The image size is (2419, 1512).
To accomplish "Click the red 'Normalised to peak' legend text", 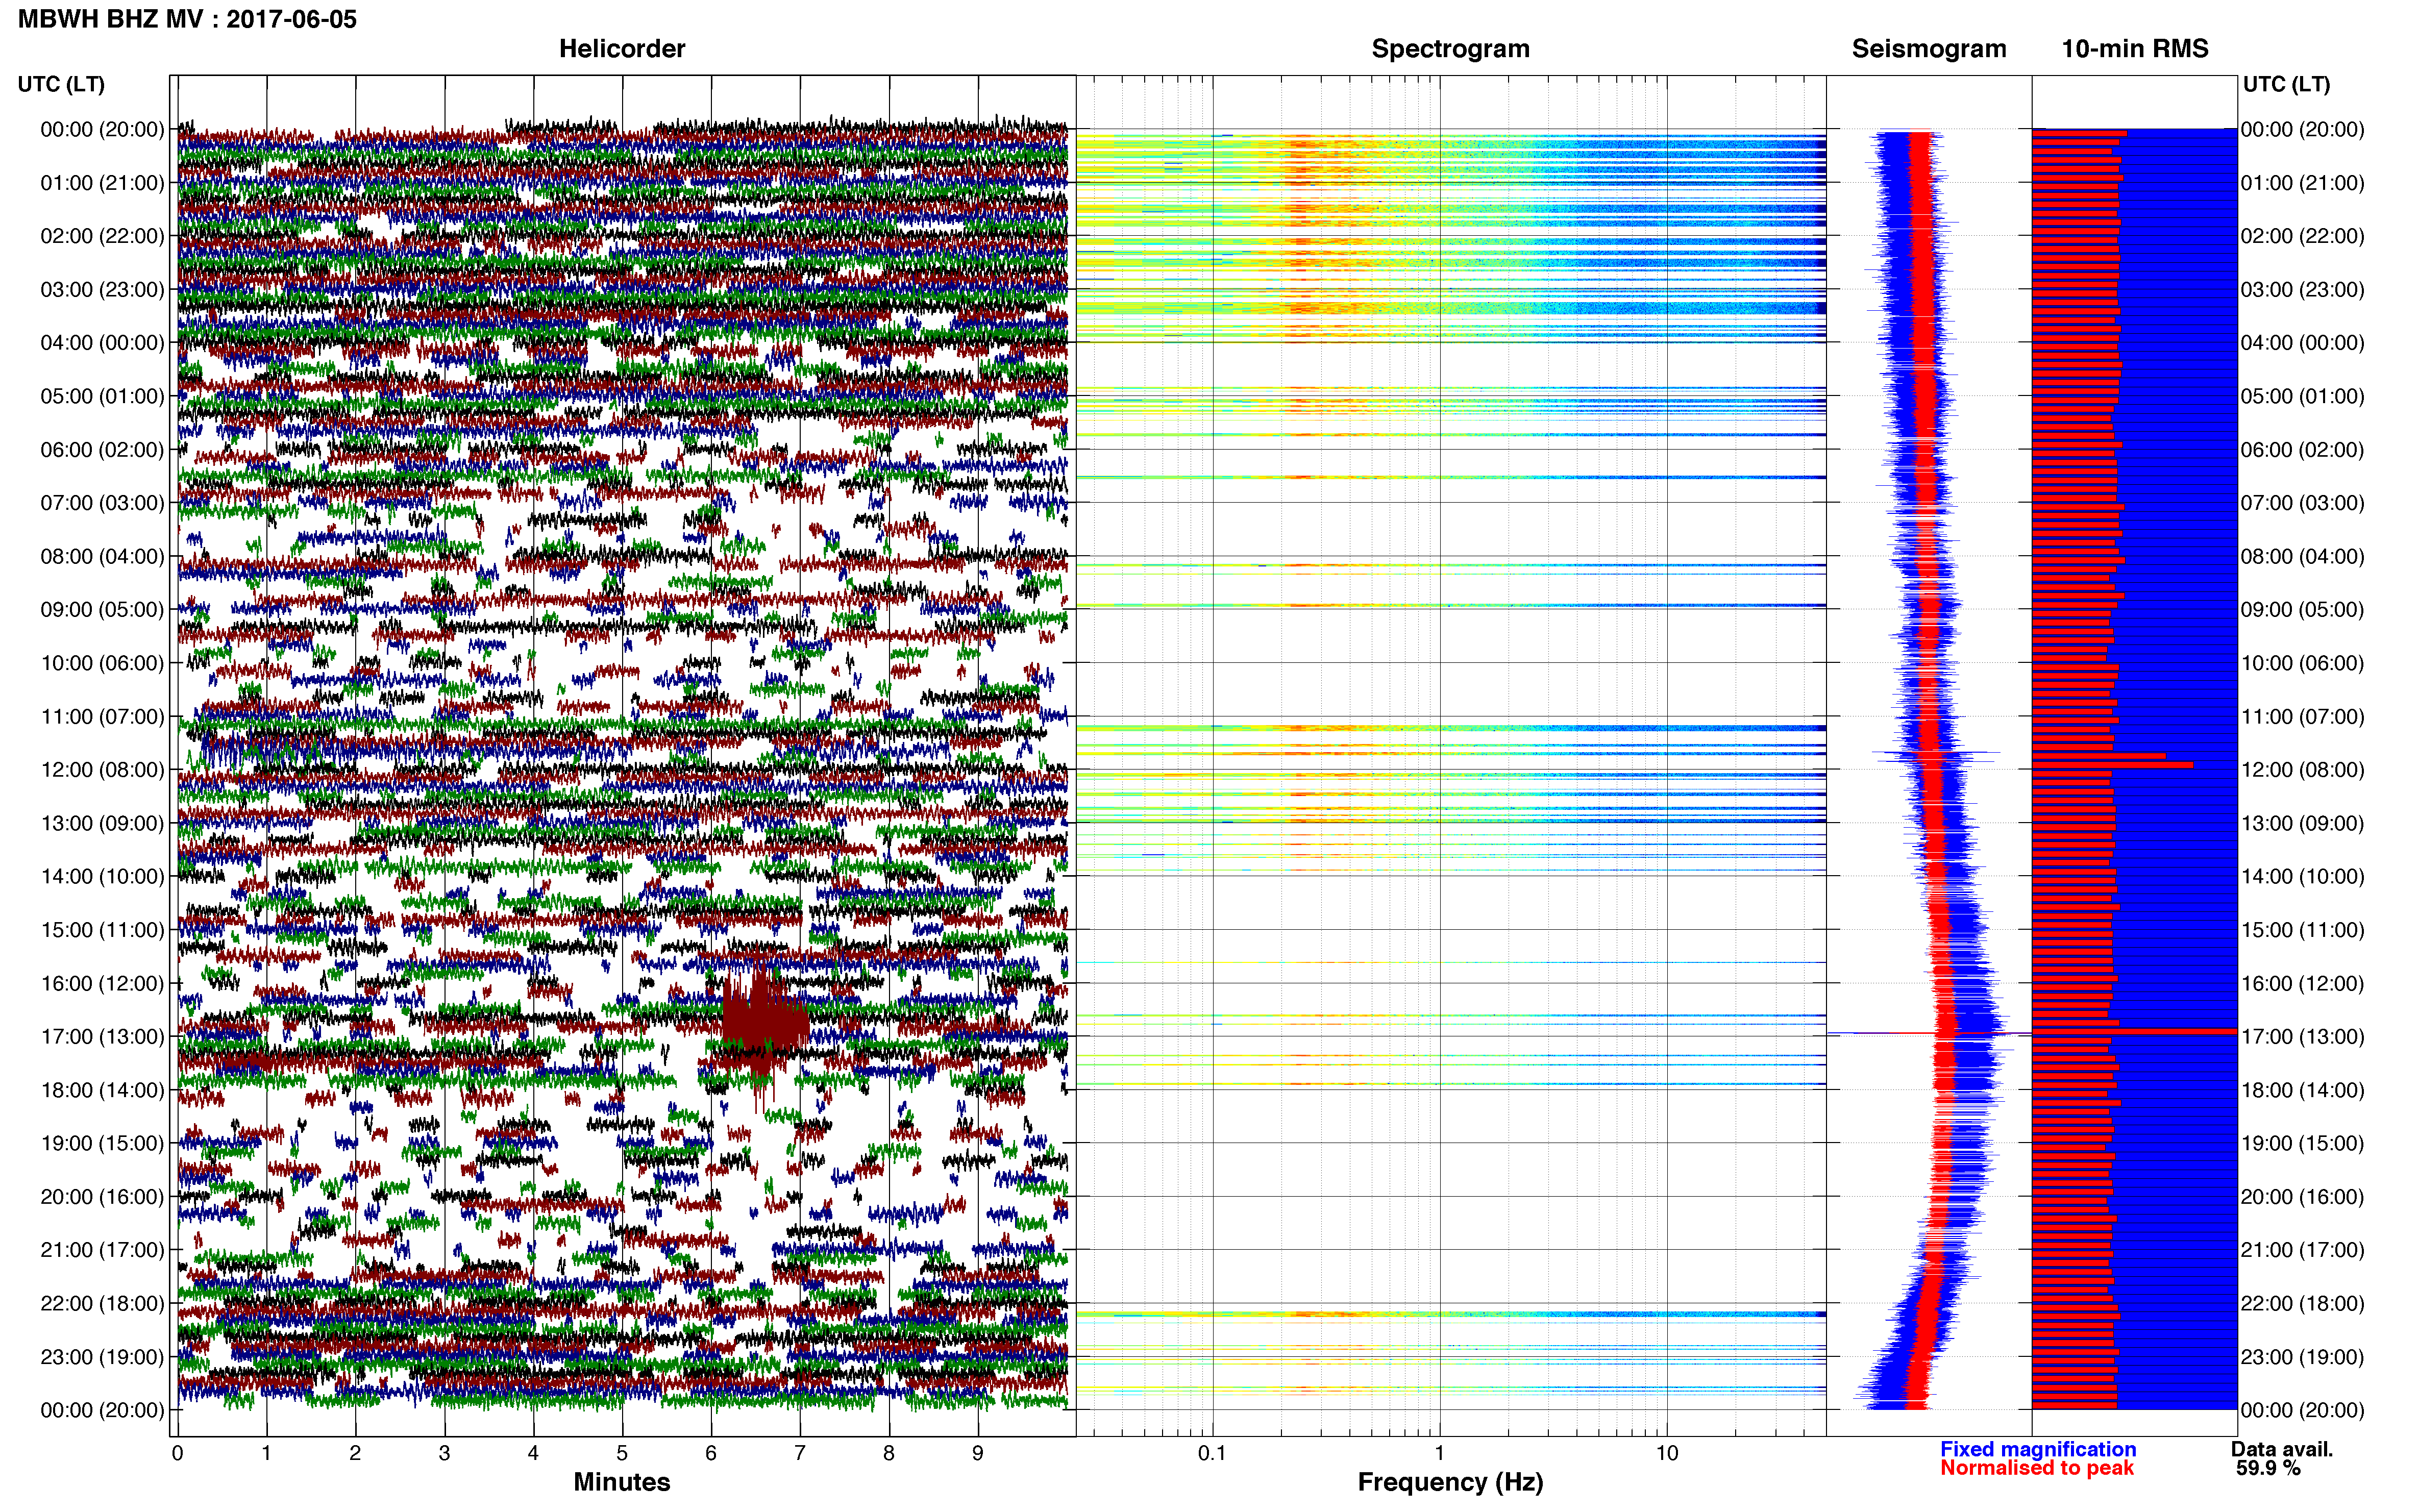I will pyautogui.click(x=2036, y=1468).
